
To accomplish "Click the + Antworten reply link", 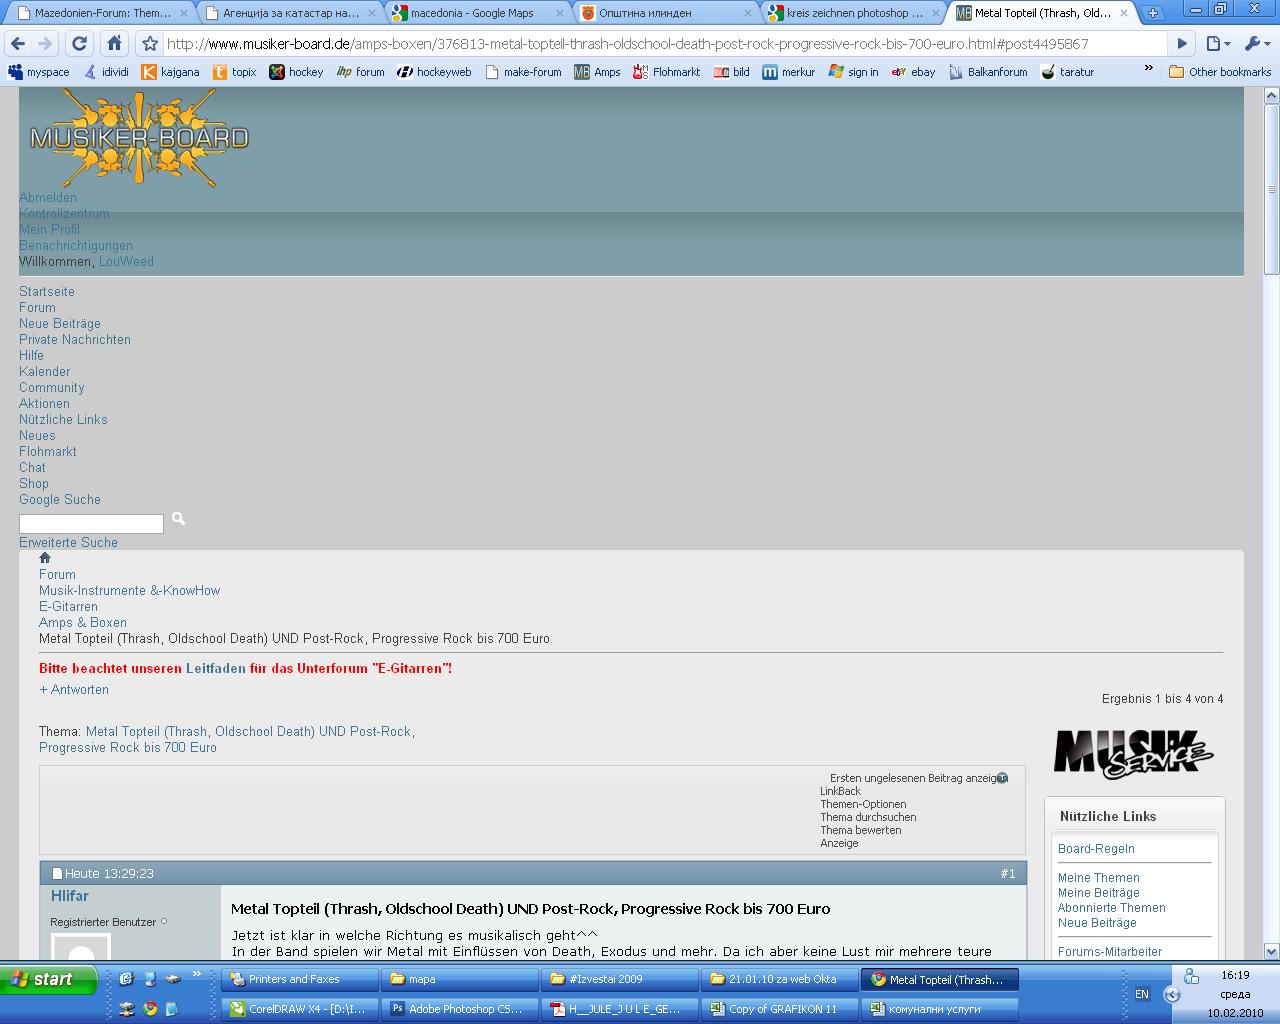I will coord(74,690).
